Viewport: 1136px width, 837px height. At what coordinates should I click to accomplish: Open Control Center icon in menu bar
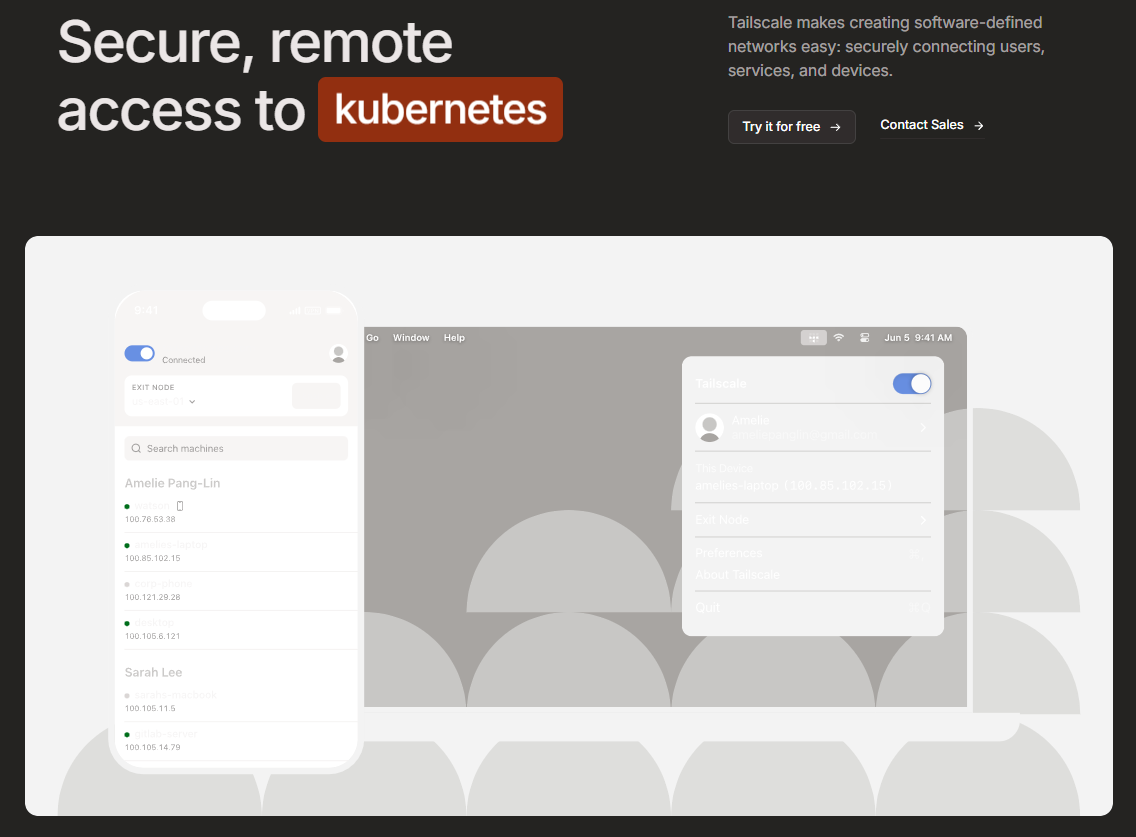pyautogui.click(x=865, y=338)
